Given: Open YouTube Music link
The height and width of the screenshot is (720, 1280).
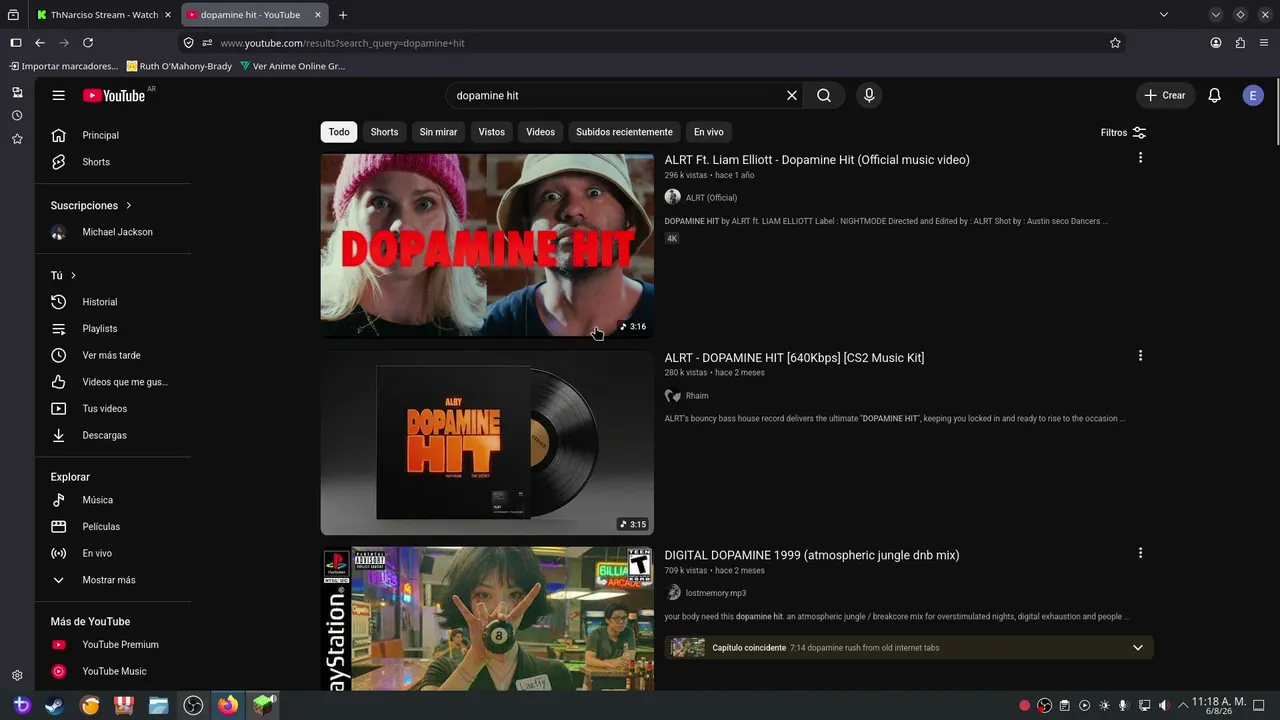Looking at the screenshot, I should tap(112, 672).
